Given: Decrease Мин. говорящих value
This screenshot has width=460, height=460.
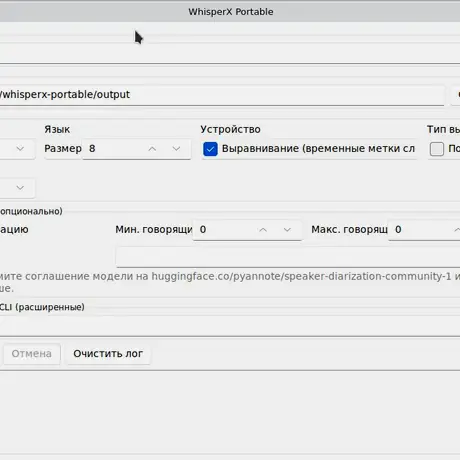Looking at the screenshot, I should [287, 230].
